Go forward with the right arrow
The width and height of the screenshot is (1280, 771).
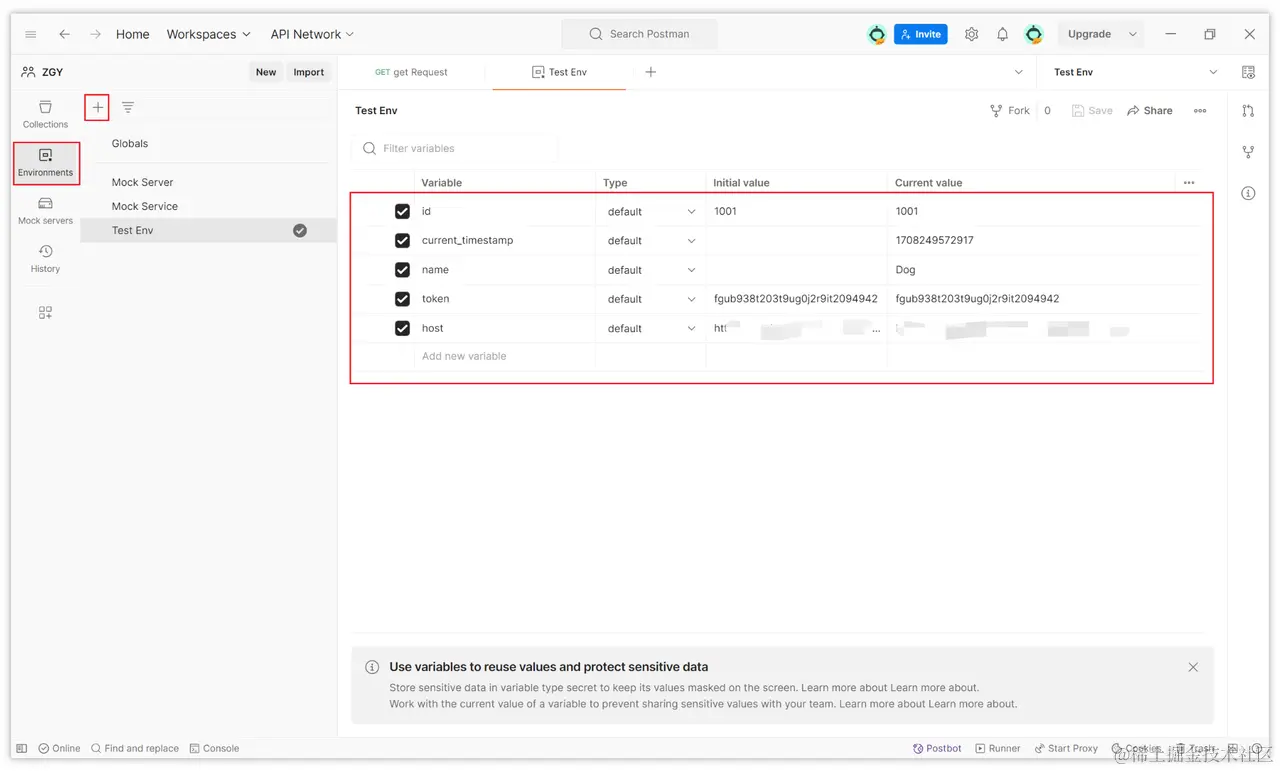click(x=95, y=34)
